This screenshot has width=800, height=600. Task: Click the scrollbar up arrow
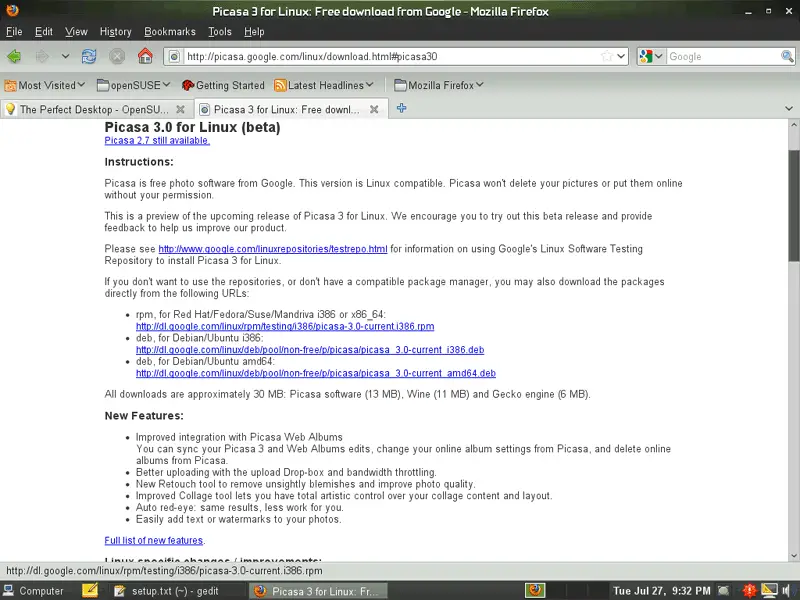[x=793, y=124]
